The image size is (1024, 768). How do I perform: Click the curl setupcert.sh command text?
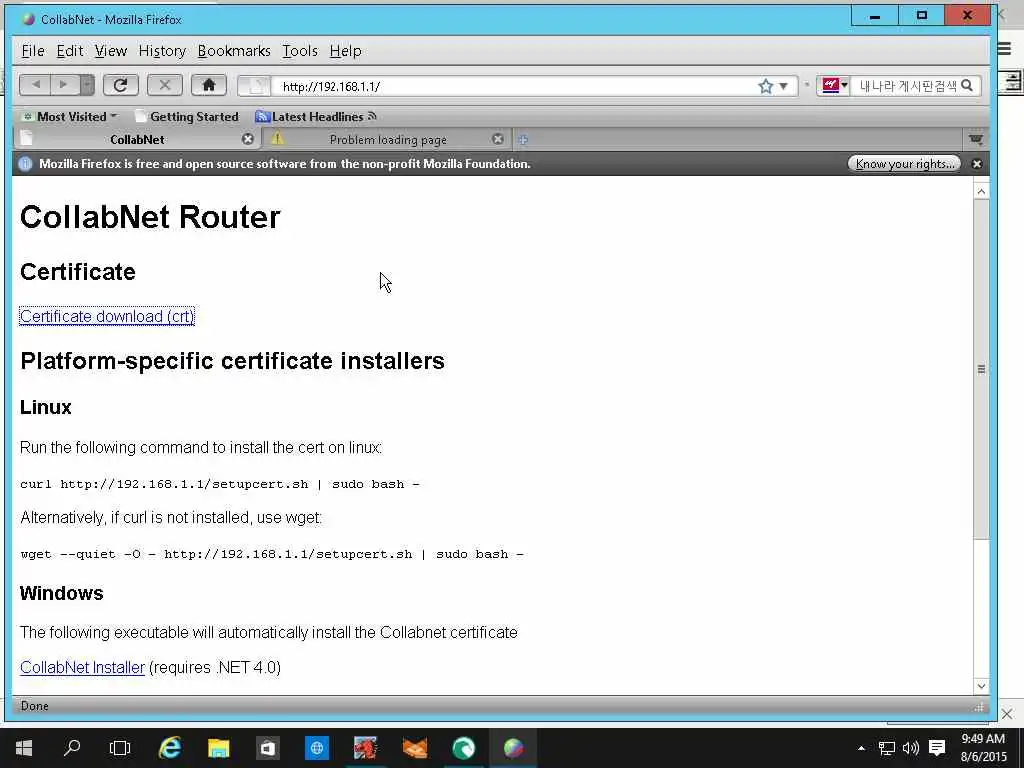(219, 484)
